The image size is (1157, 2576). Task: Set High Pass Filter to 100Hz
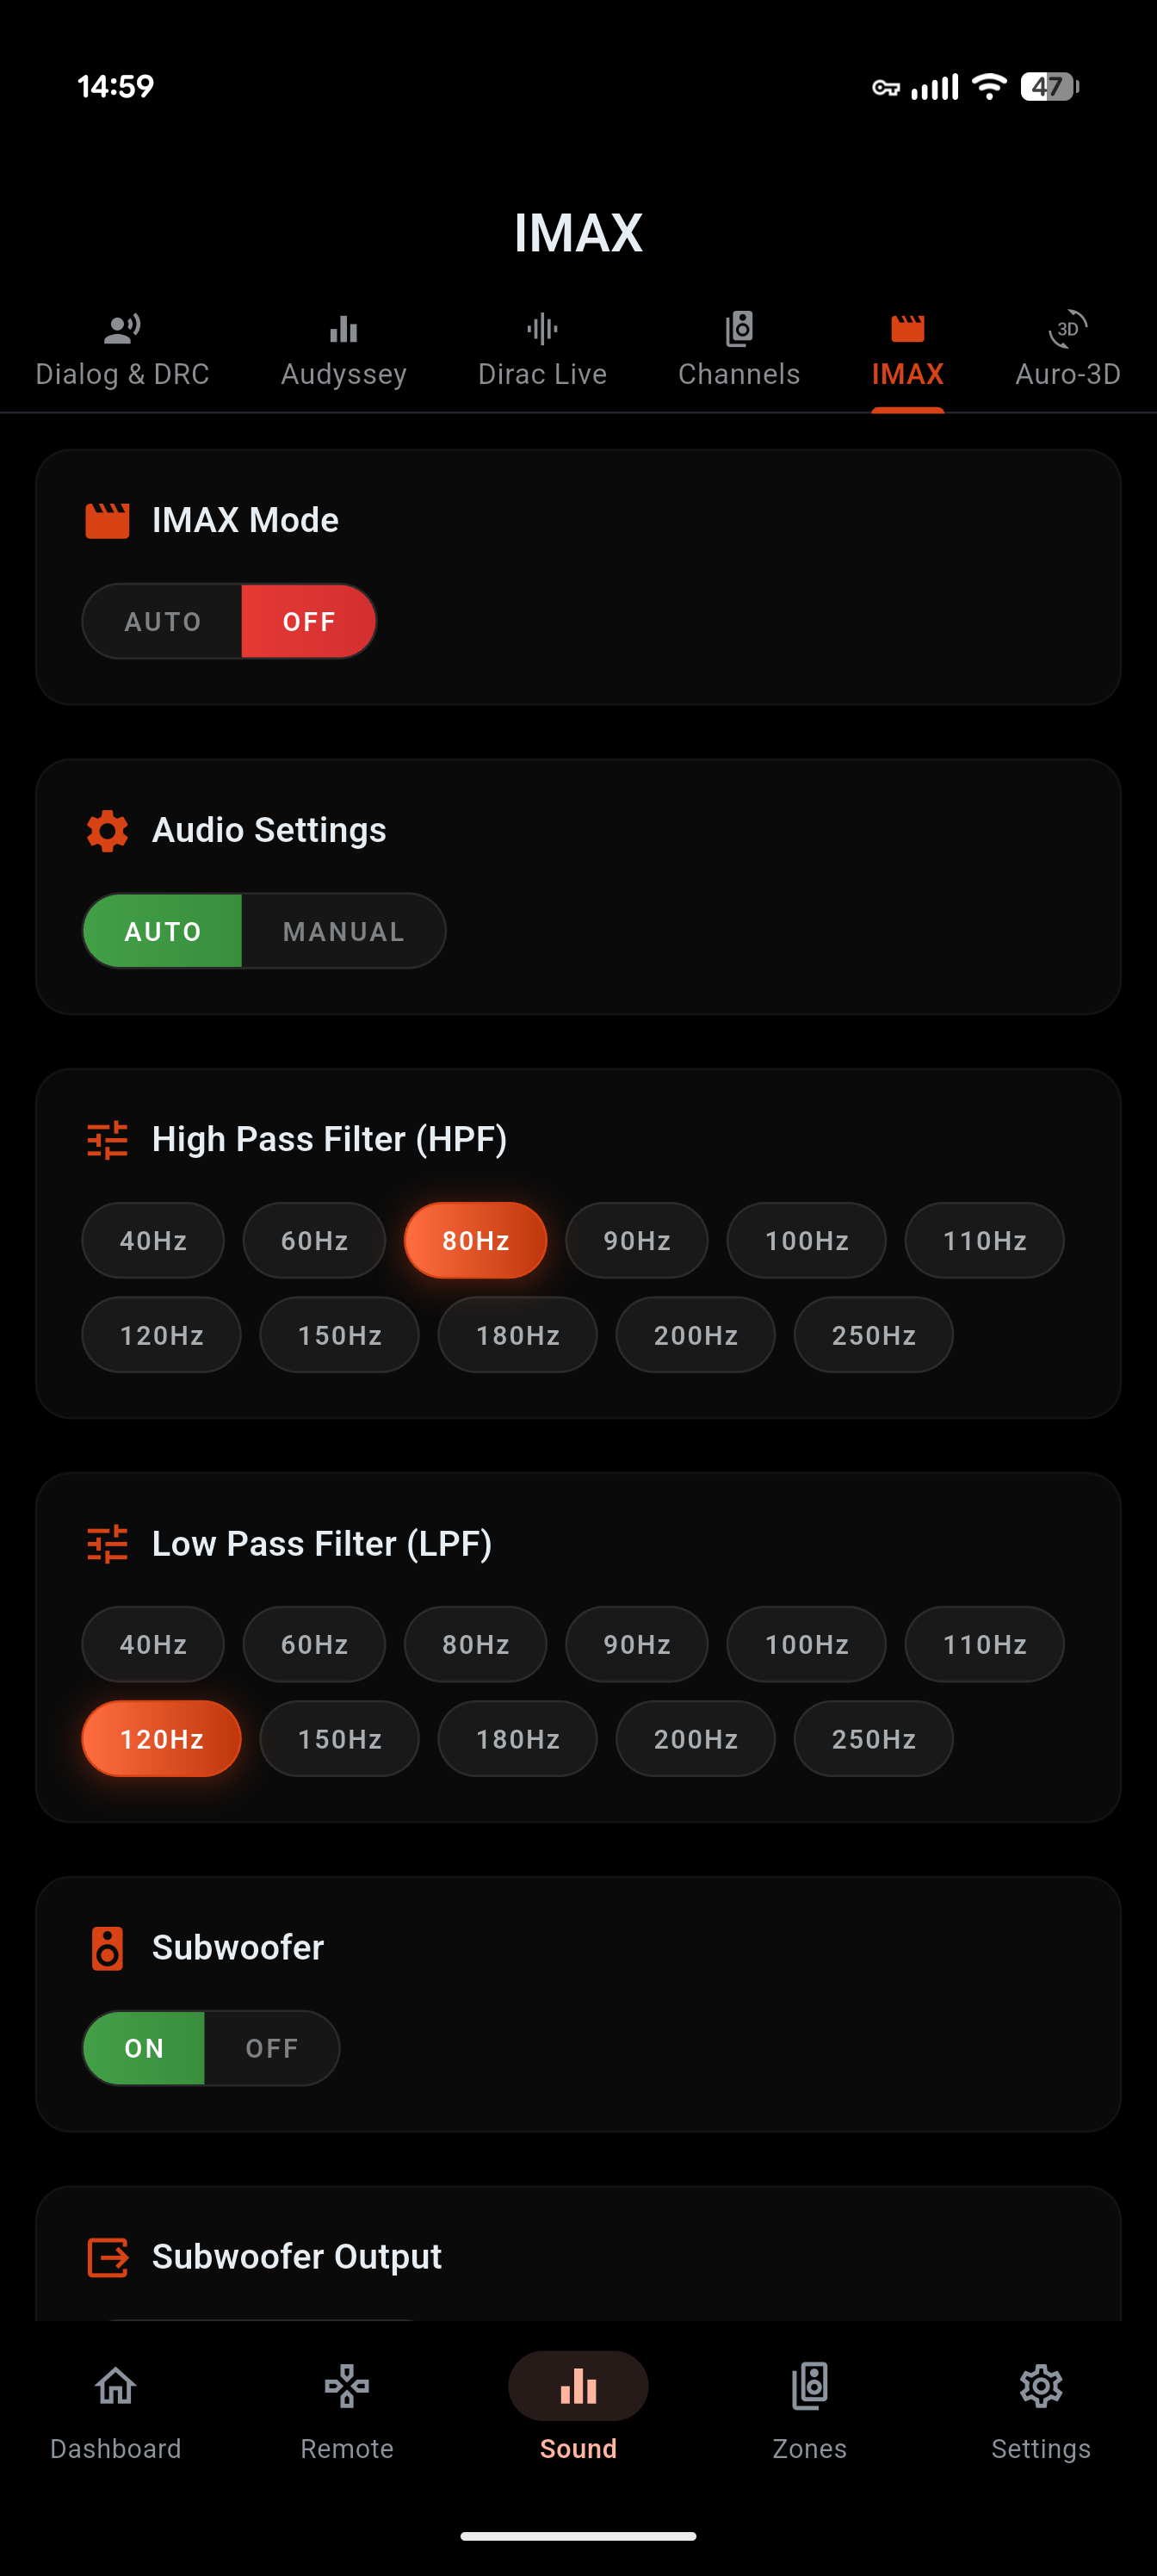pos(806,1240)
